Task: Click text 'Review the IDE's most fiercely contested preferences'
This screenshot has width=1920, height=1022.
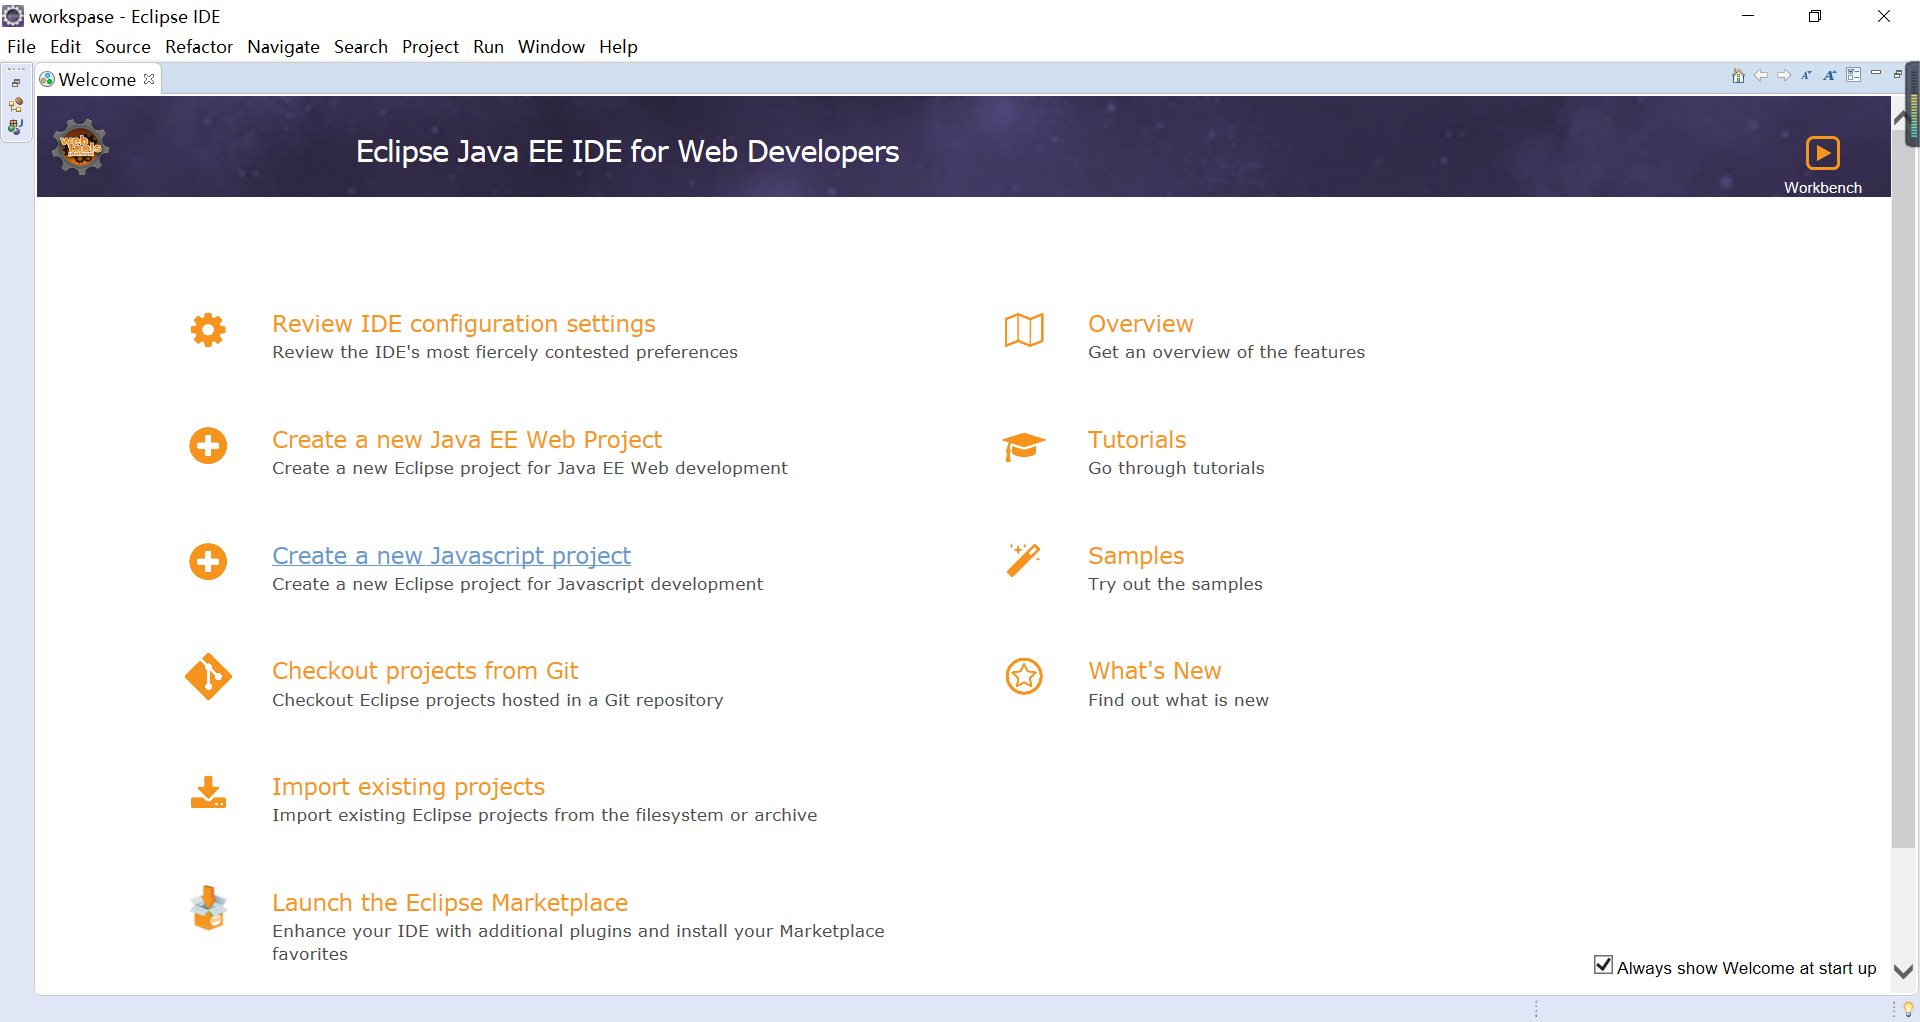Action: coord(505,352)
